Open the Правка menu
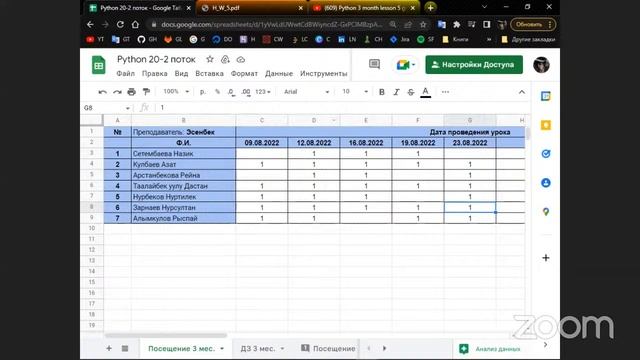 pyautogui.click(x=154, y=73)
